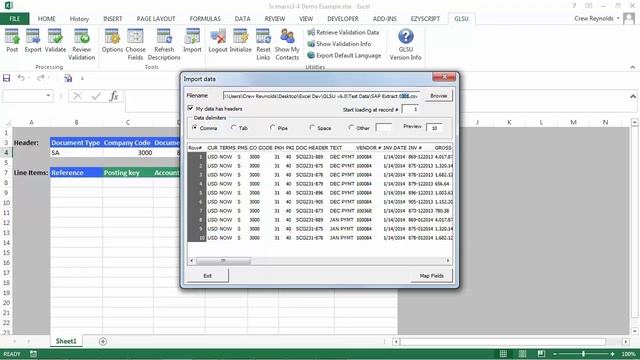Screen dimensions: 640x360
Task: Select the Other delimiter radio button
Action: click(351, 128)
